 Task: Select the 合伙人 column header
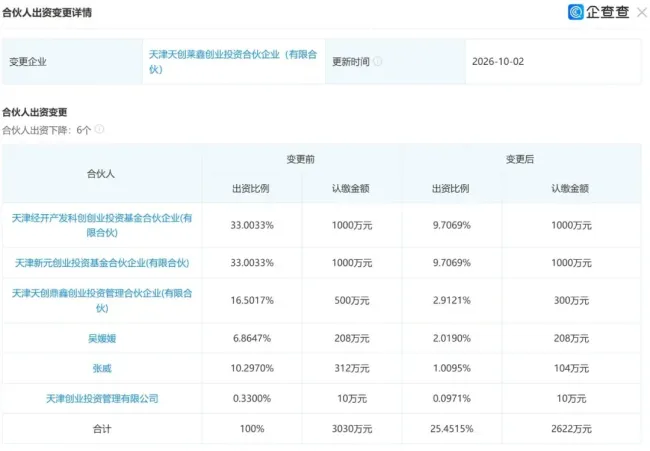click(101, 174)
